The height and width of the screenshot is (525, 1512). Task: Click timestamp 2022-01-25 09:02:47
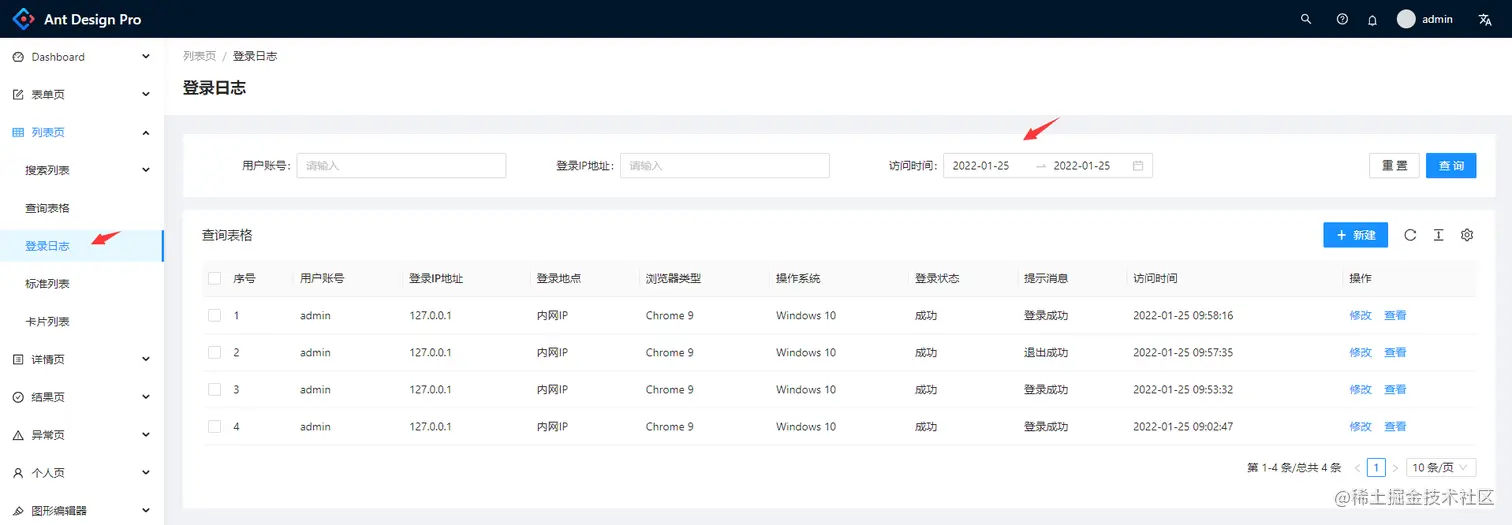[x=1183, y=426]
